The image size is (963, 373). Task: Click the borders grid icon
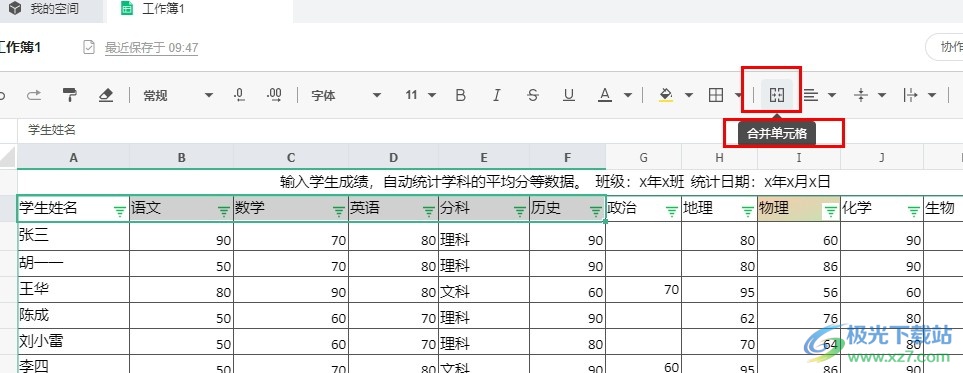(x=715, y=95)
